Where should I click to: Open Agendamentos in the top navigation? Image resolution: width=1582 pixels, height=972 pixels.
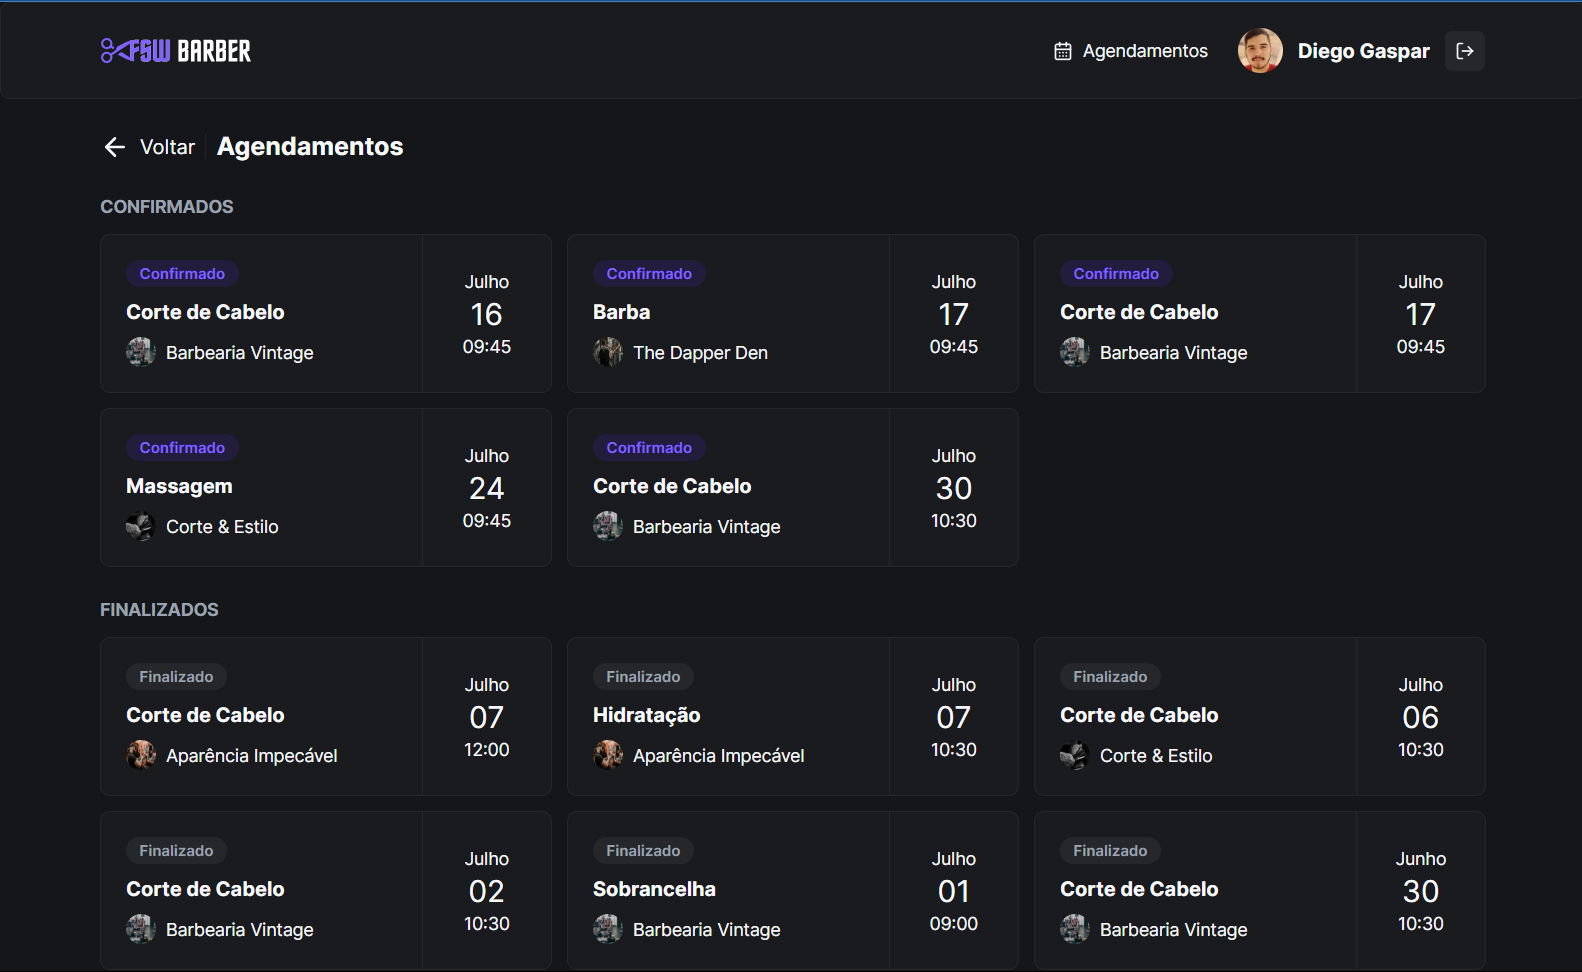pos(1144,51)
